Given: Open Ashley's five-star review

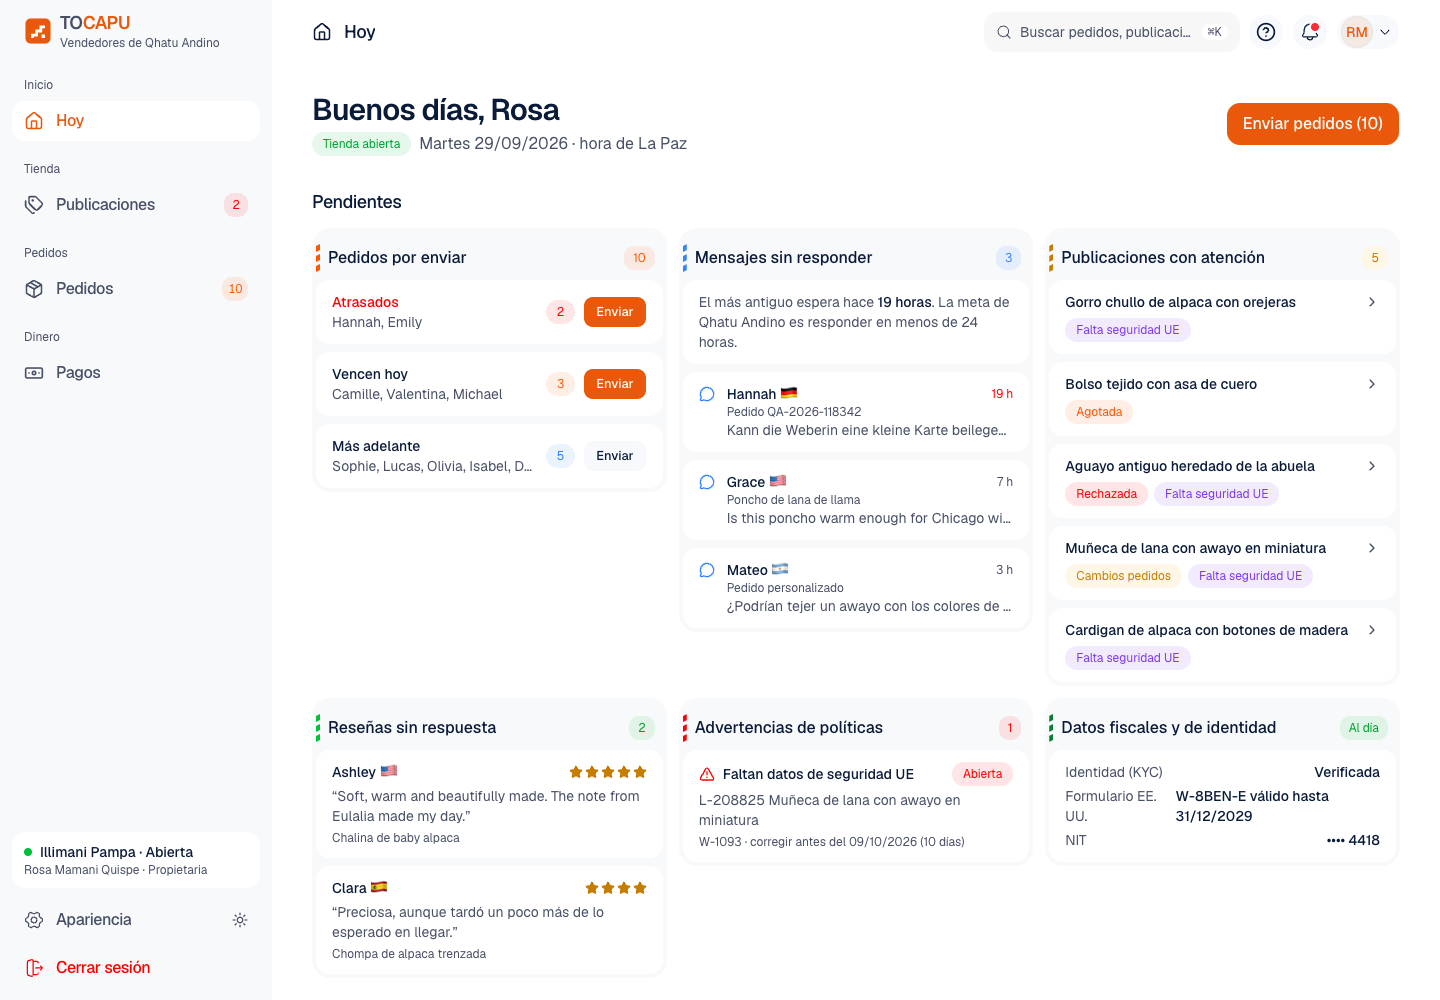Looking at the screenshot, I should click(x=489, y=804).
